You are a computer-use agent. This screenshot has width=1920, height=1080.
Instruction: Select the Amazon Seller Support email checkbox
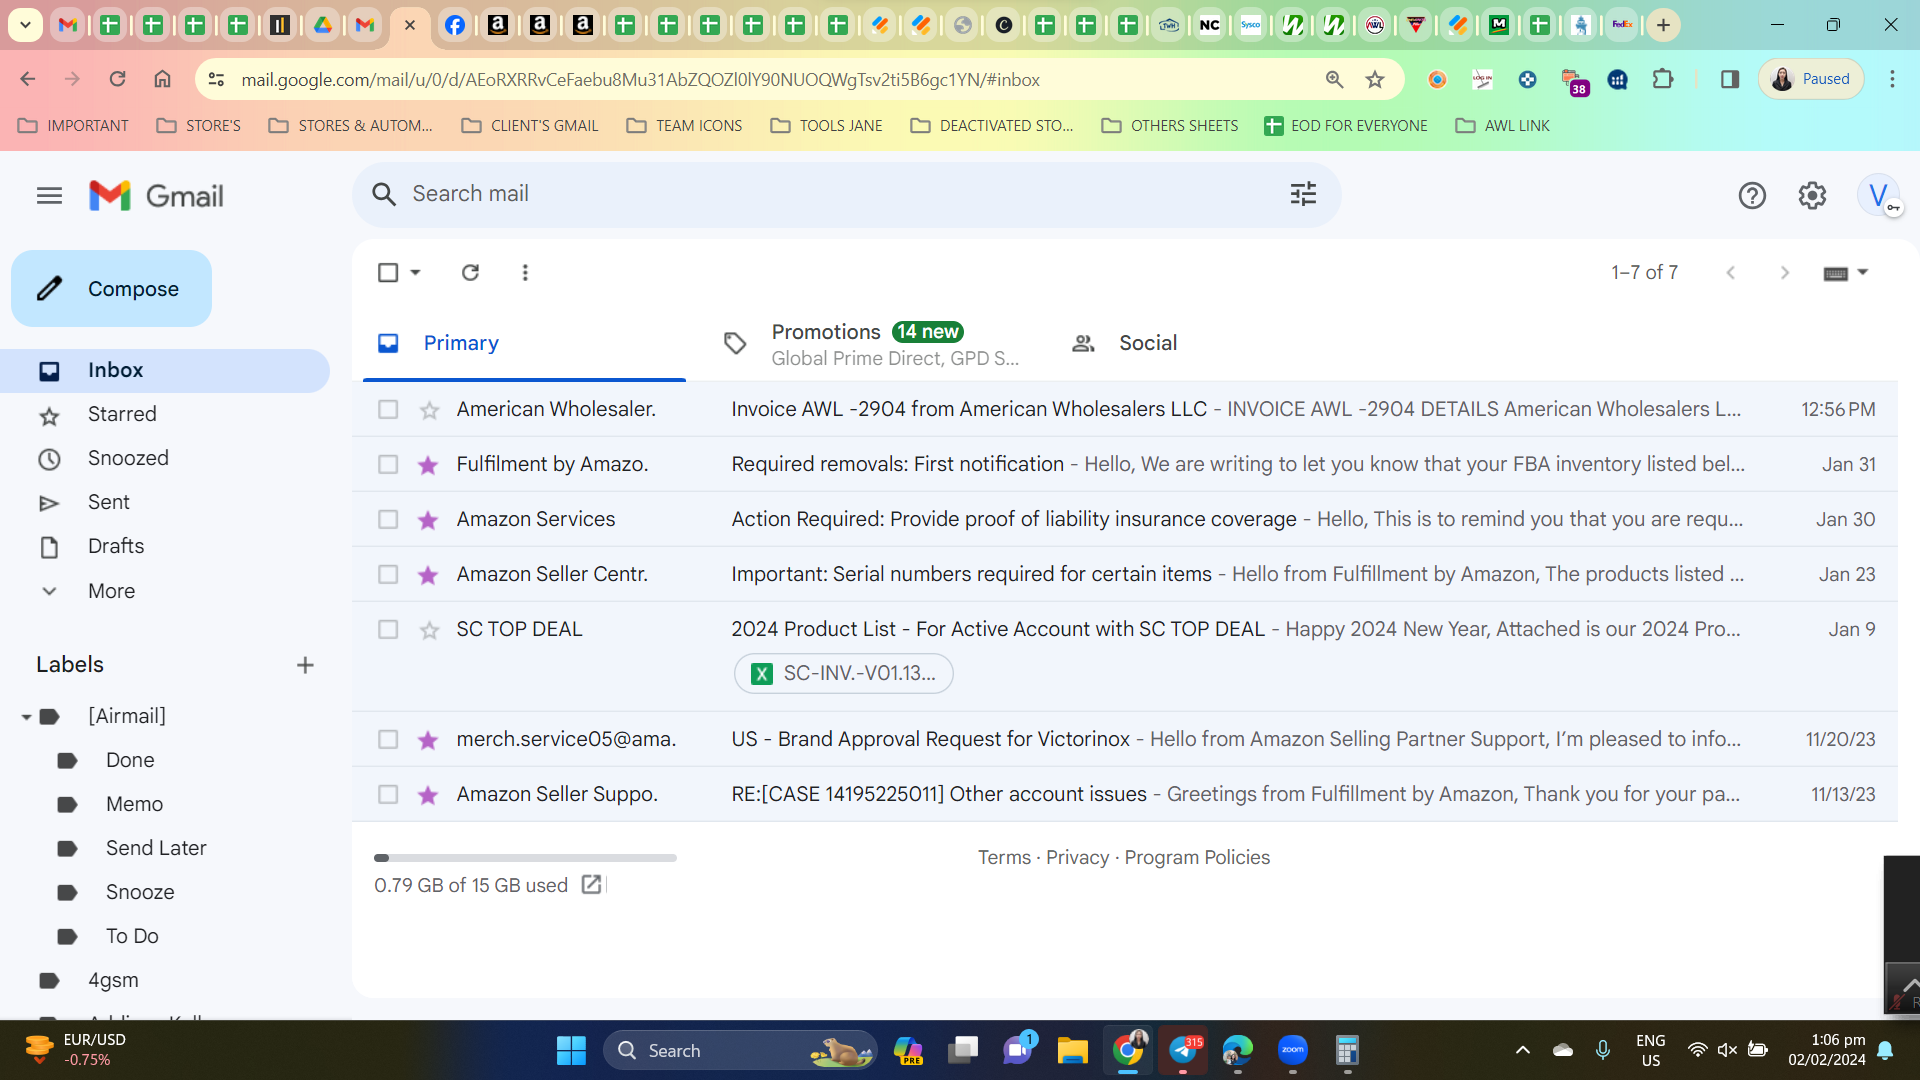tap(388, 795)
